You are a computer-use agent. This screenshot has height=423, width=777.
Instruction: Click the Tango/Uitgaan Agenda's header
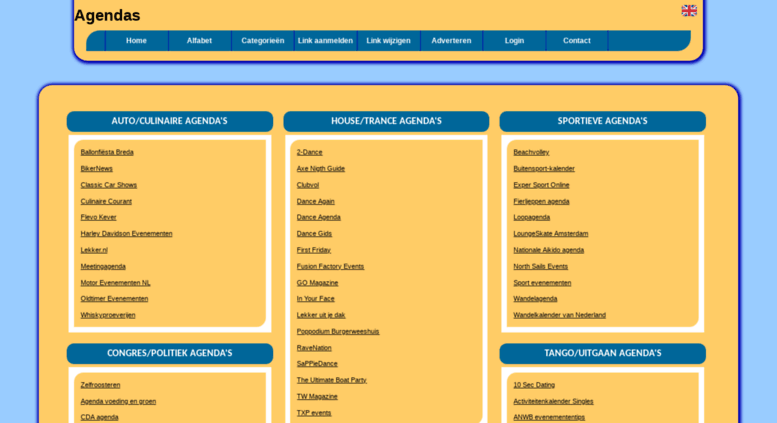(x=603, y=354)
